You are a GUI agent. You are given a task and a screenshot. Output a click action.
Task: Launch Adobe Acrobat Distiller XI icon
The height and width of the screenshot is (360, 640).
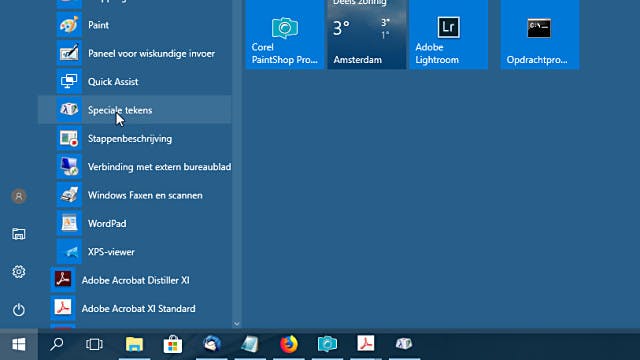point(63,280)
